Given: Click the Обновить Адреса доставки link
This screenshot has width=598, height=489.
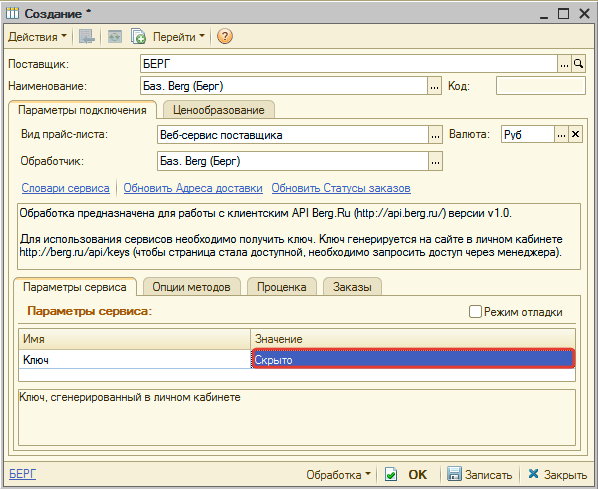Looking at the screenshot, I should coord(193,188).
